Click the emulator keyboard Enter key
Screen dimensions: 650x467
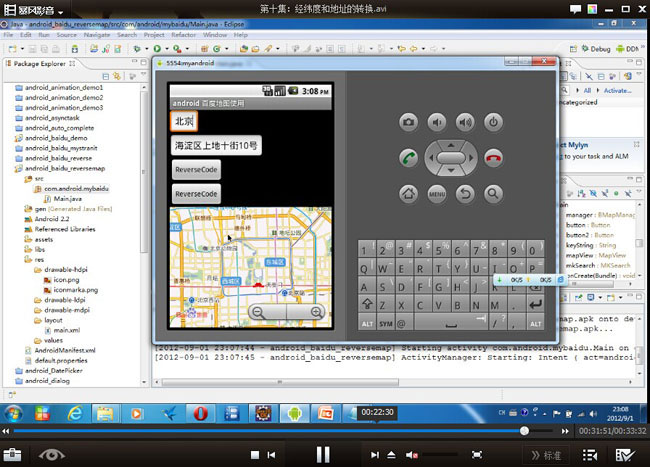[x=535, y=305]
